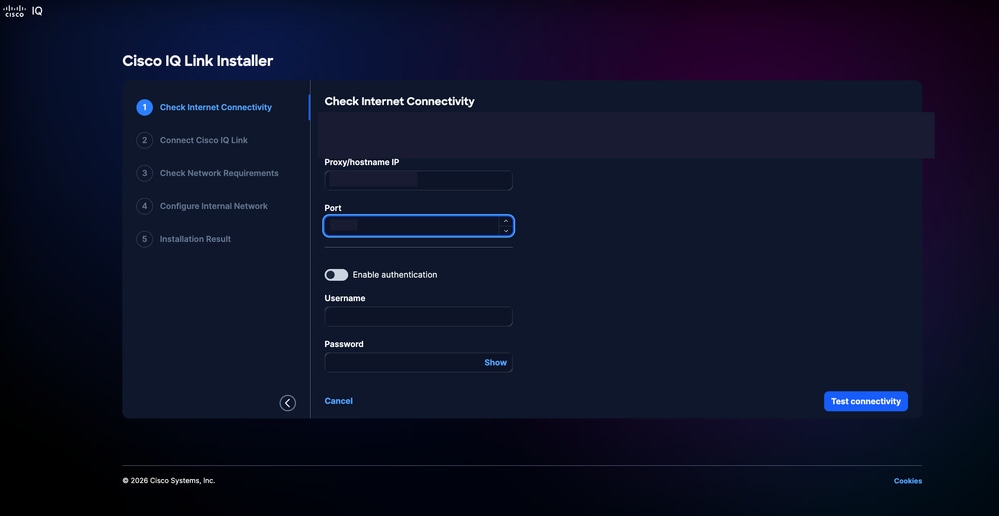Image resolution: width=999 pixels, height=516 pixels.
Task: Open Check Network Requirements step
Action: pos(219,173)
